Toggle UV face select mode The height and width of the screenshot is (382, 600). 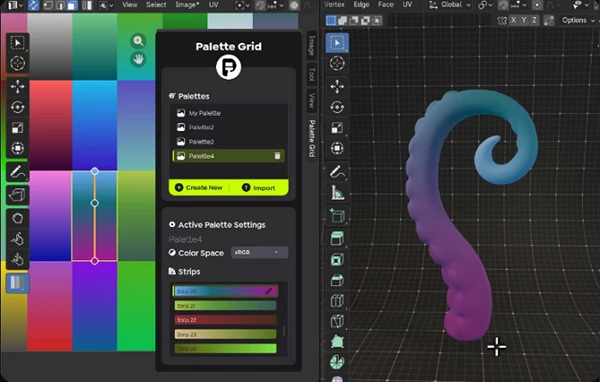click(x=72, y=5)
